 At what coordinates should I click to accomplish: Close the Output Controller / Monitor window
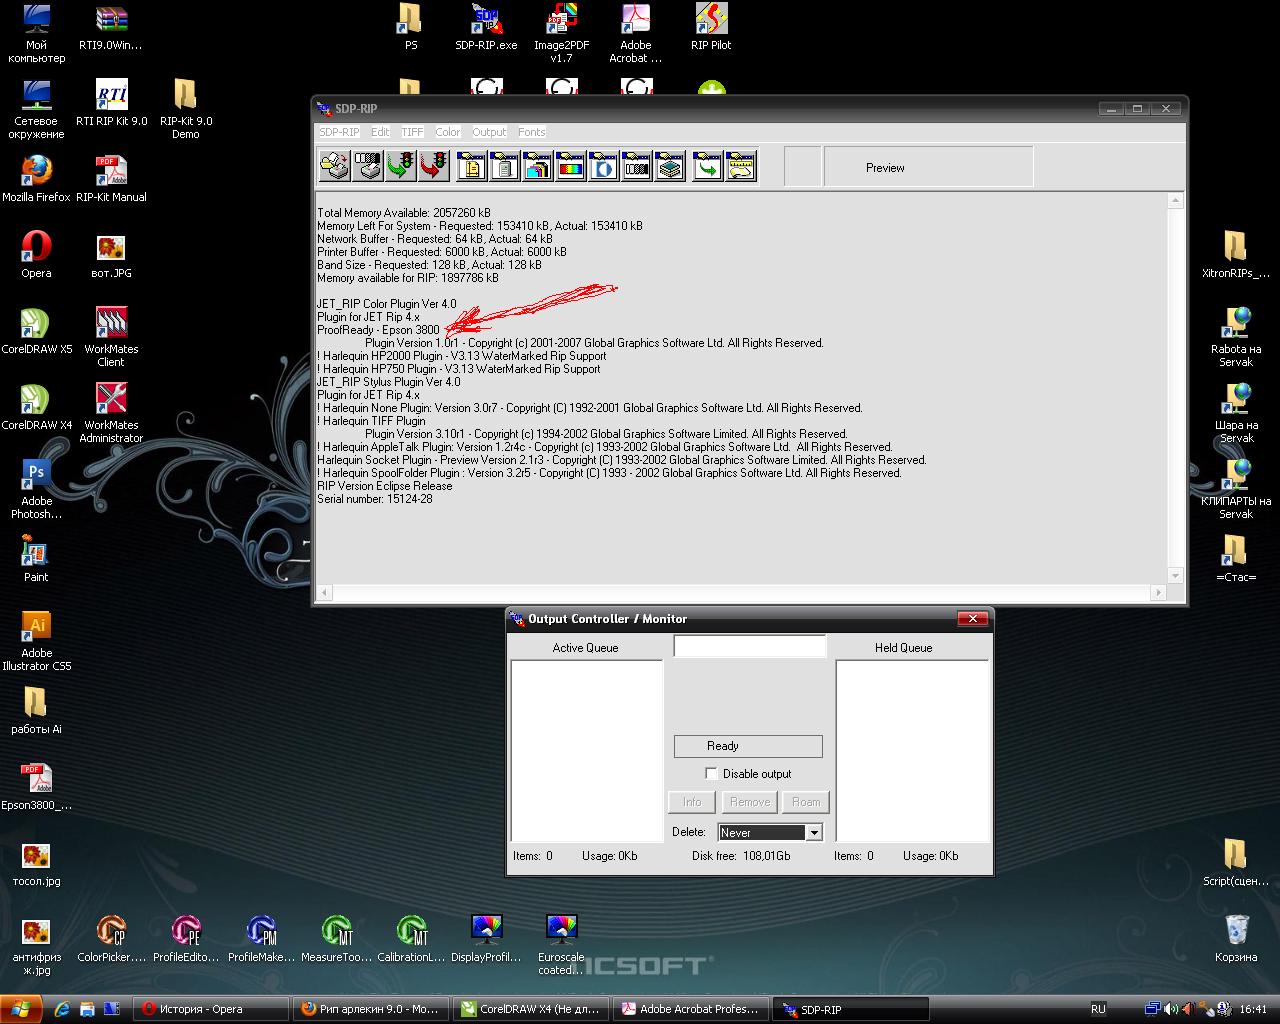972,618
